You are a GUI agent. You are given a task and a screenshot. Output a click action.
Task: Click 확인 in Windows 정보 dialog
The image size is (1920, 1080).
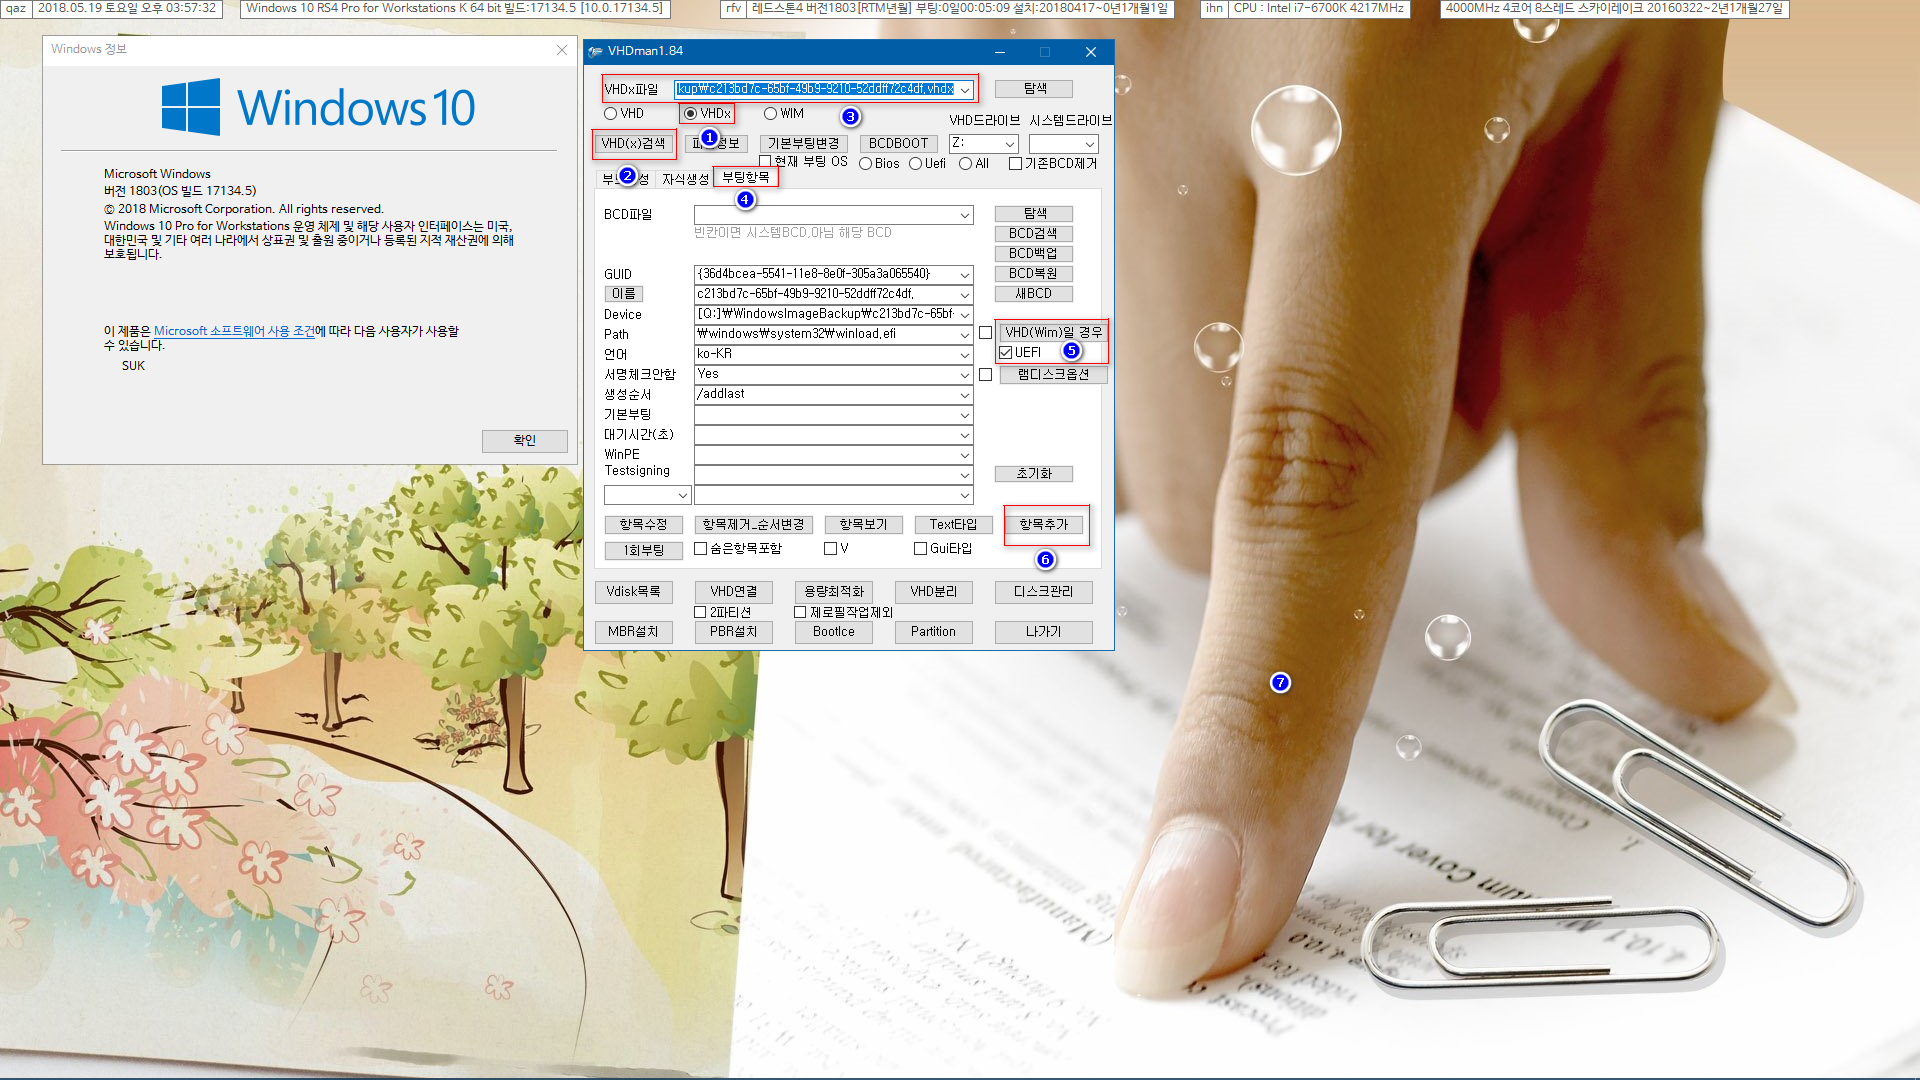(x=524, y=441)
